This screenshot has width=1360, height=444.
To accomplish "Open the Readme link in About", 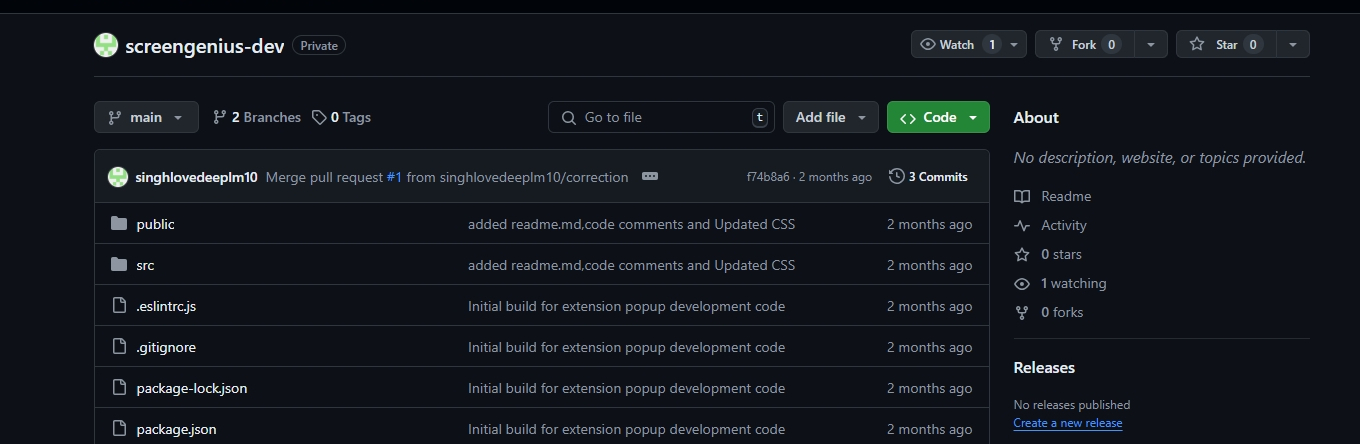I will (x=1053, y=196).
